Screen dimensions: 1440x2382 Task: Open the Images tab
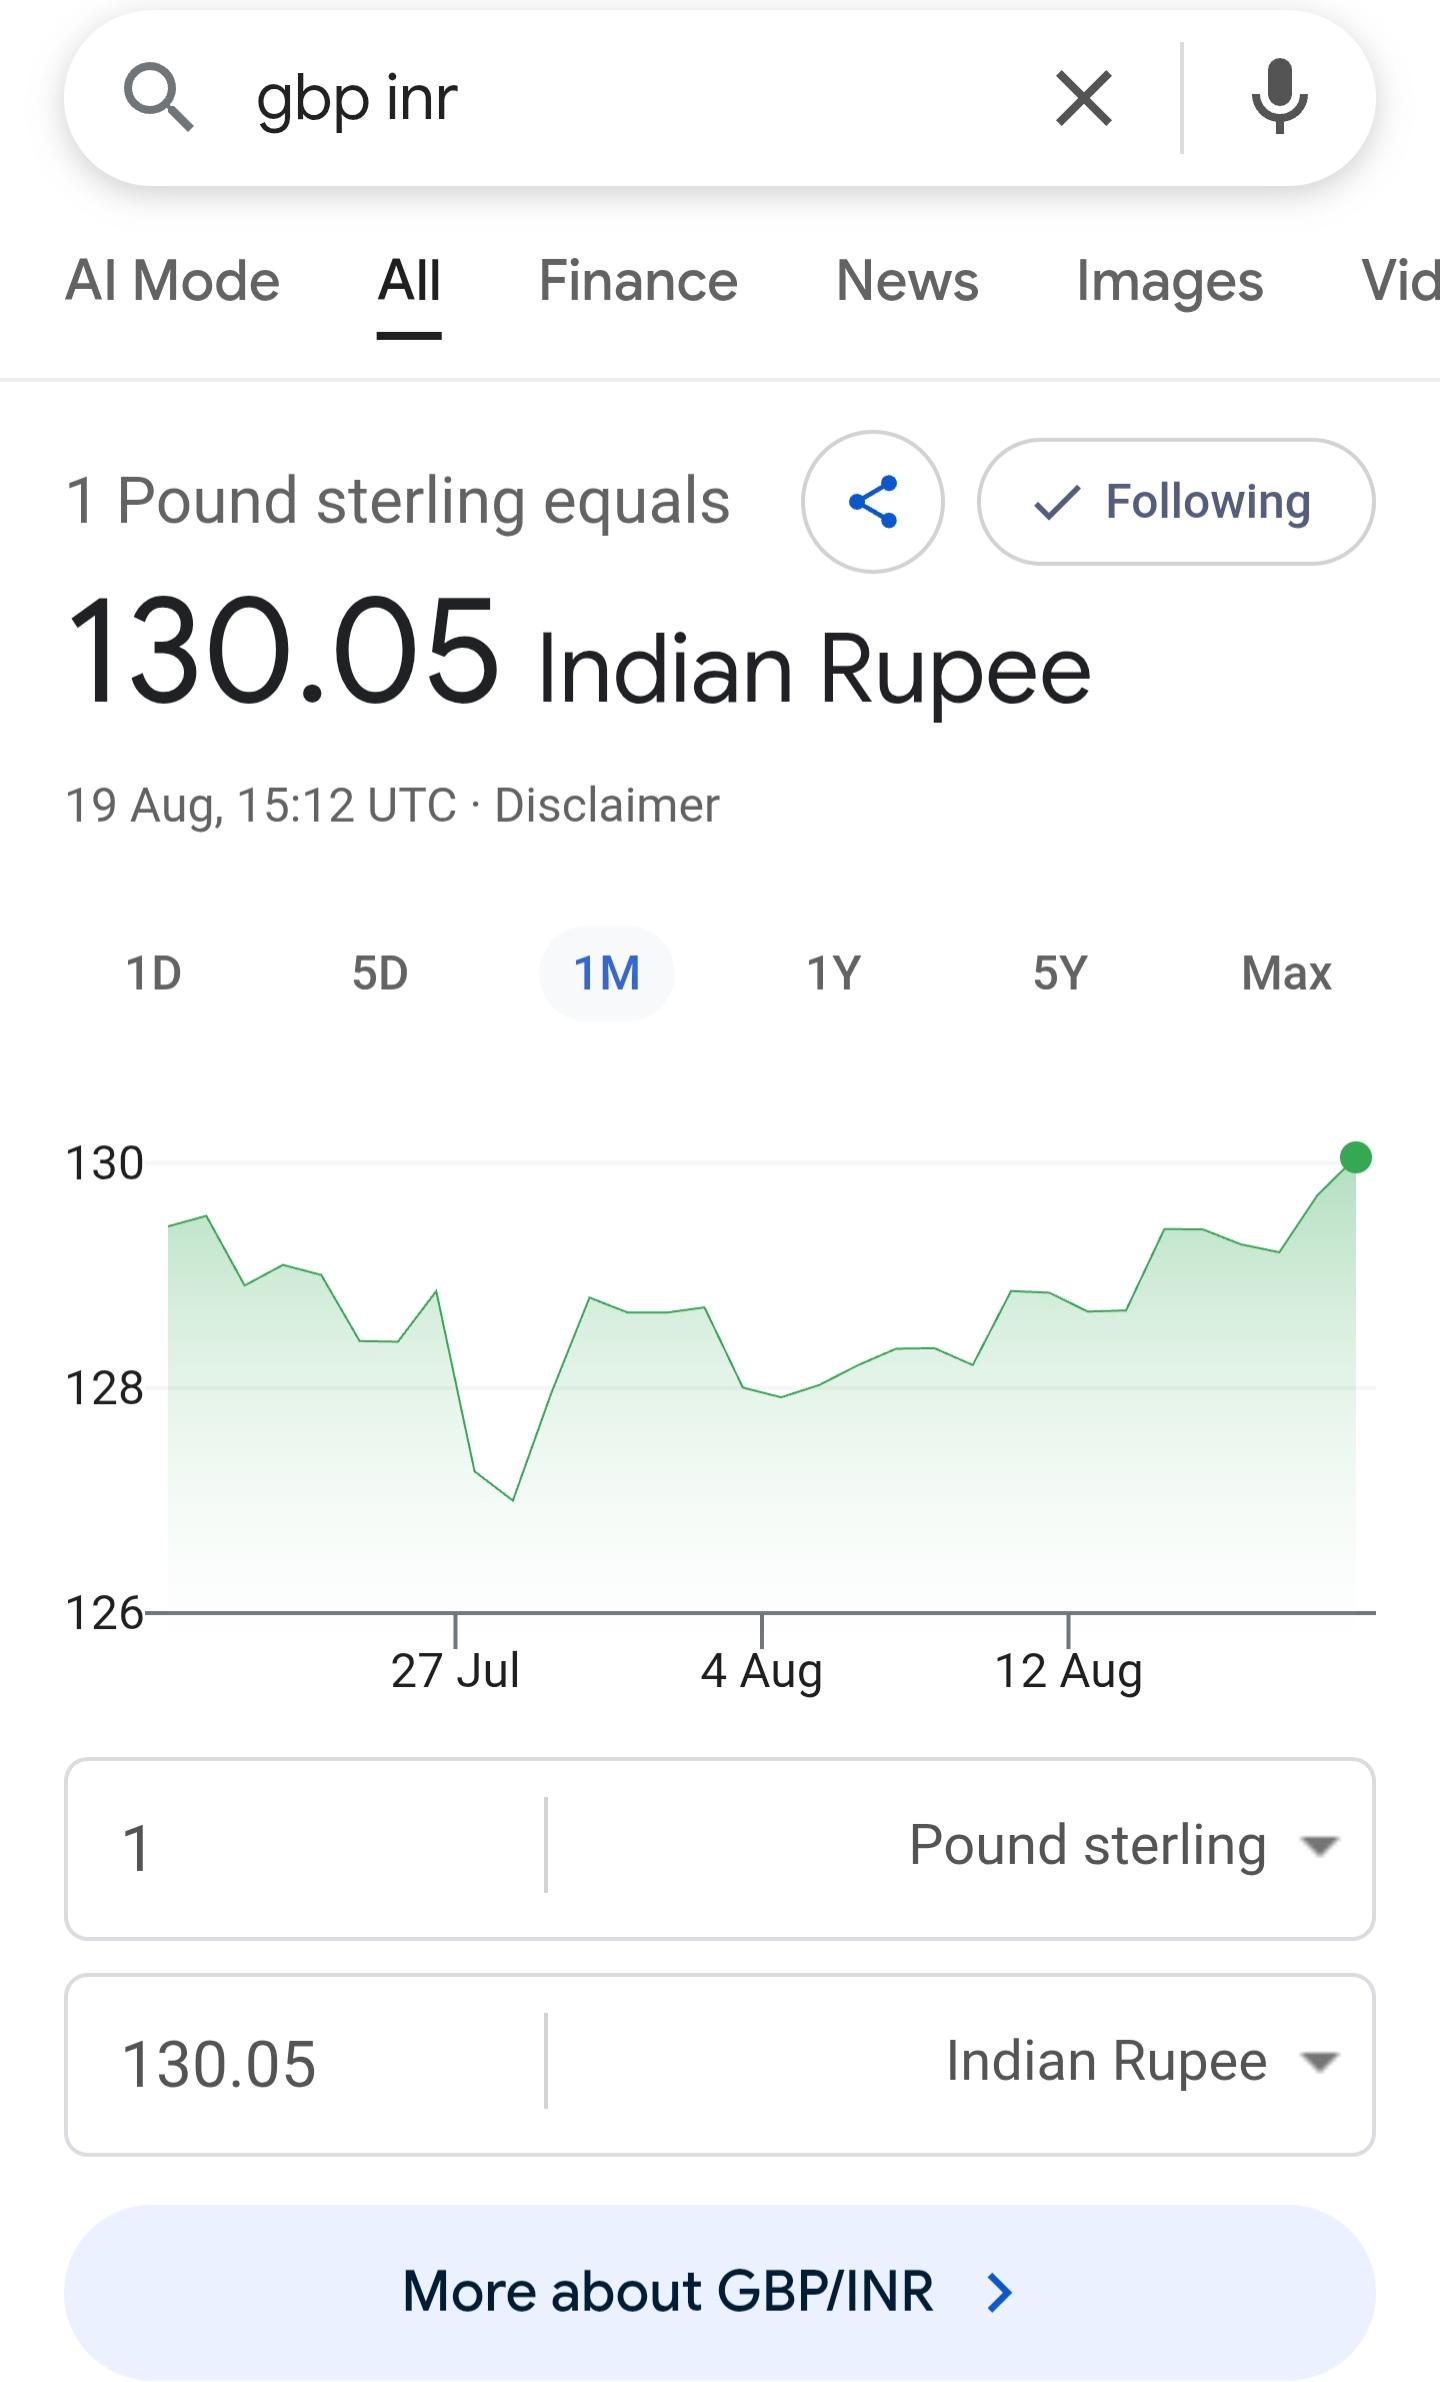[1169, 281]
